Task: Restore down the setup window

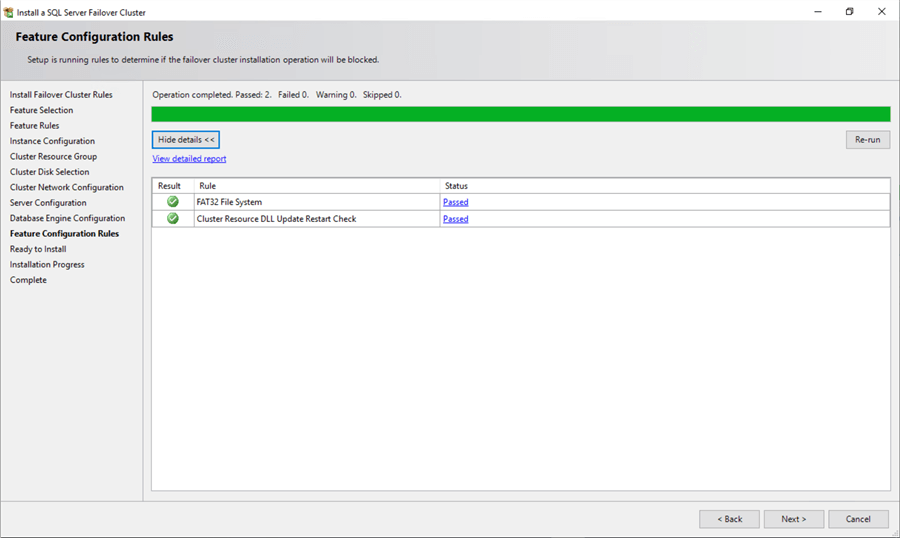Action: [x=849, y=11]
